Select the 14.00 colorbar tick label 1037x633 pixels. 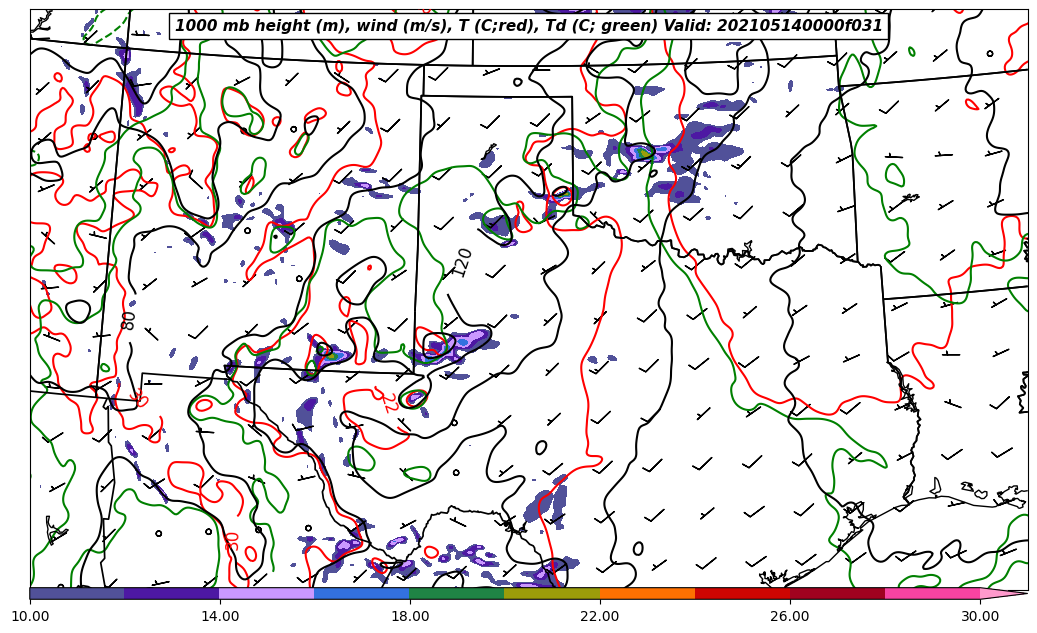tap(220, 616)
